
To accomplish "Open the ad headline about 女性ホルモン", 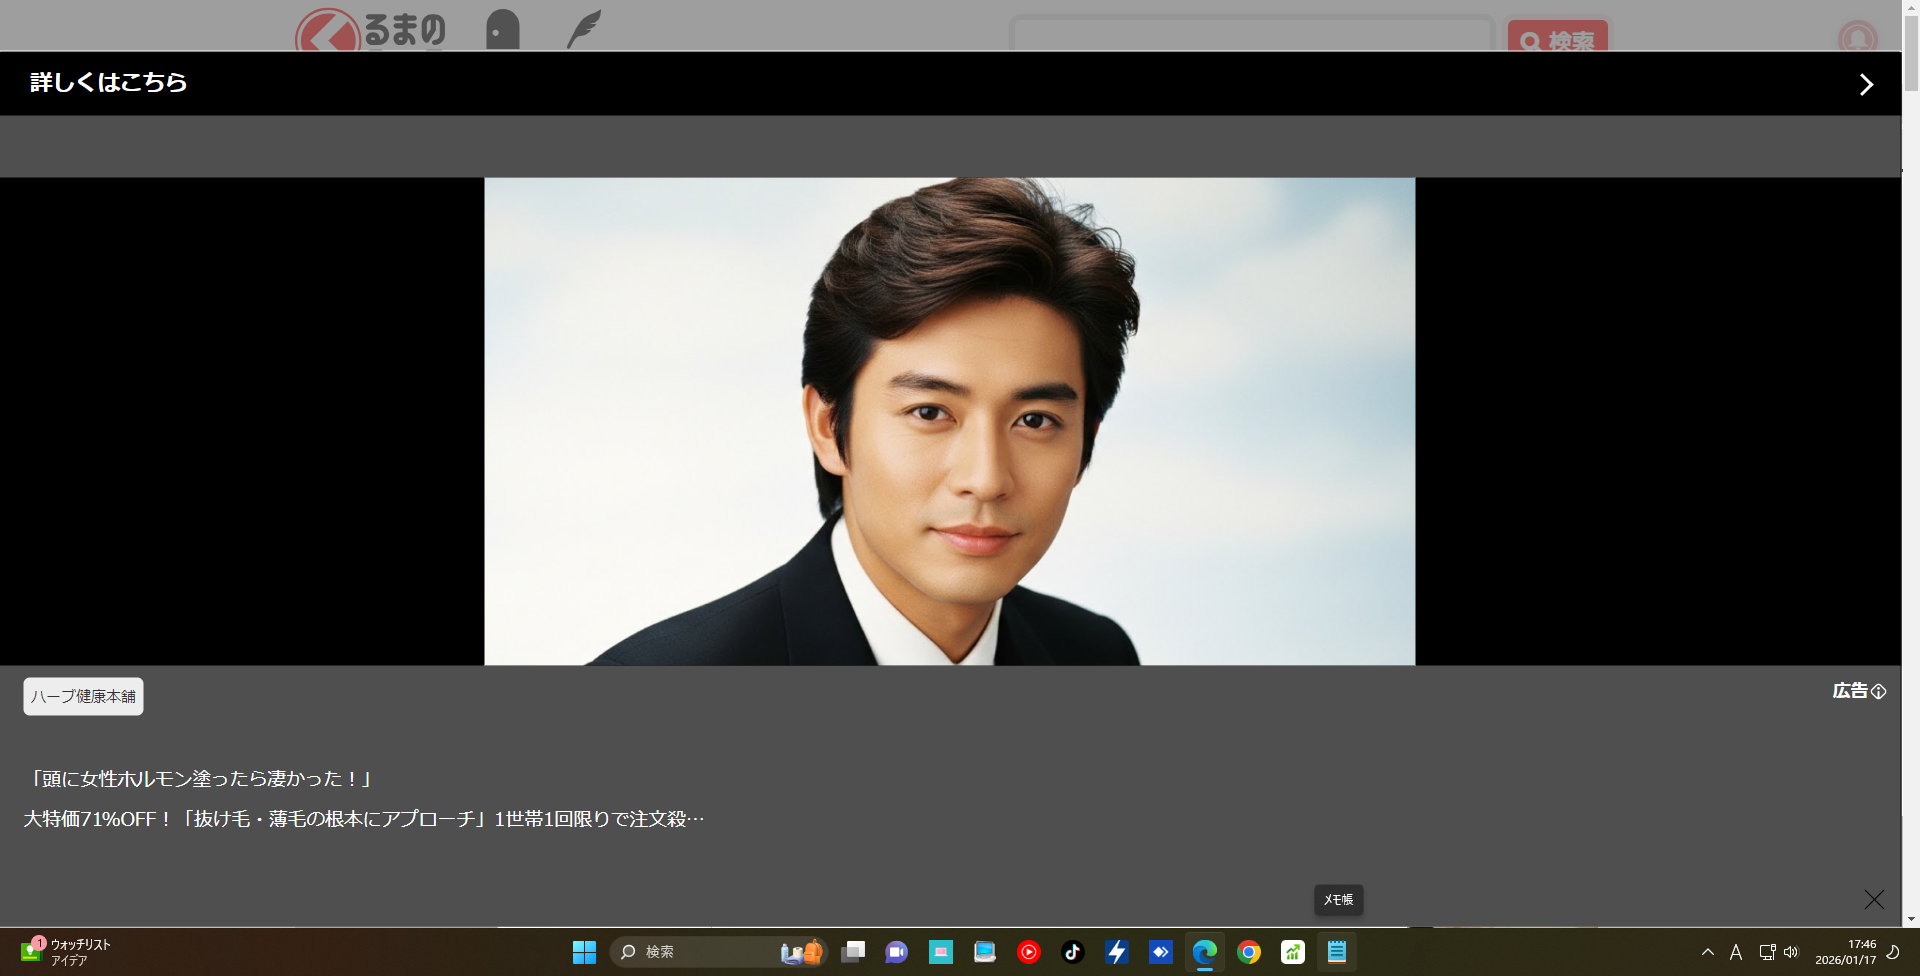I will (200, 779).
